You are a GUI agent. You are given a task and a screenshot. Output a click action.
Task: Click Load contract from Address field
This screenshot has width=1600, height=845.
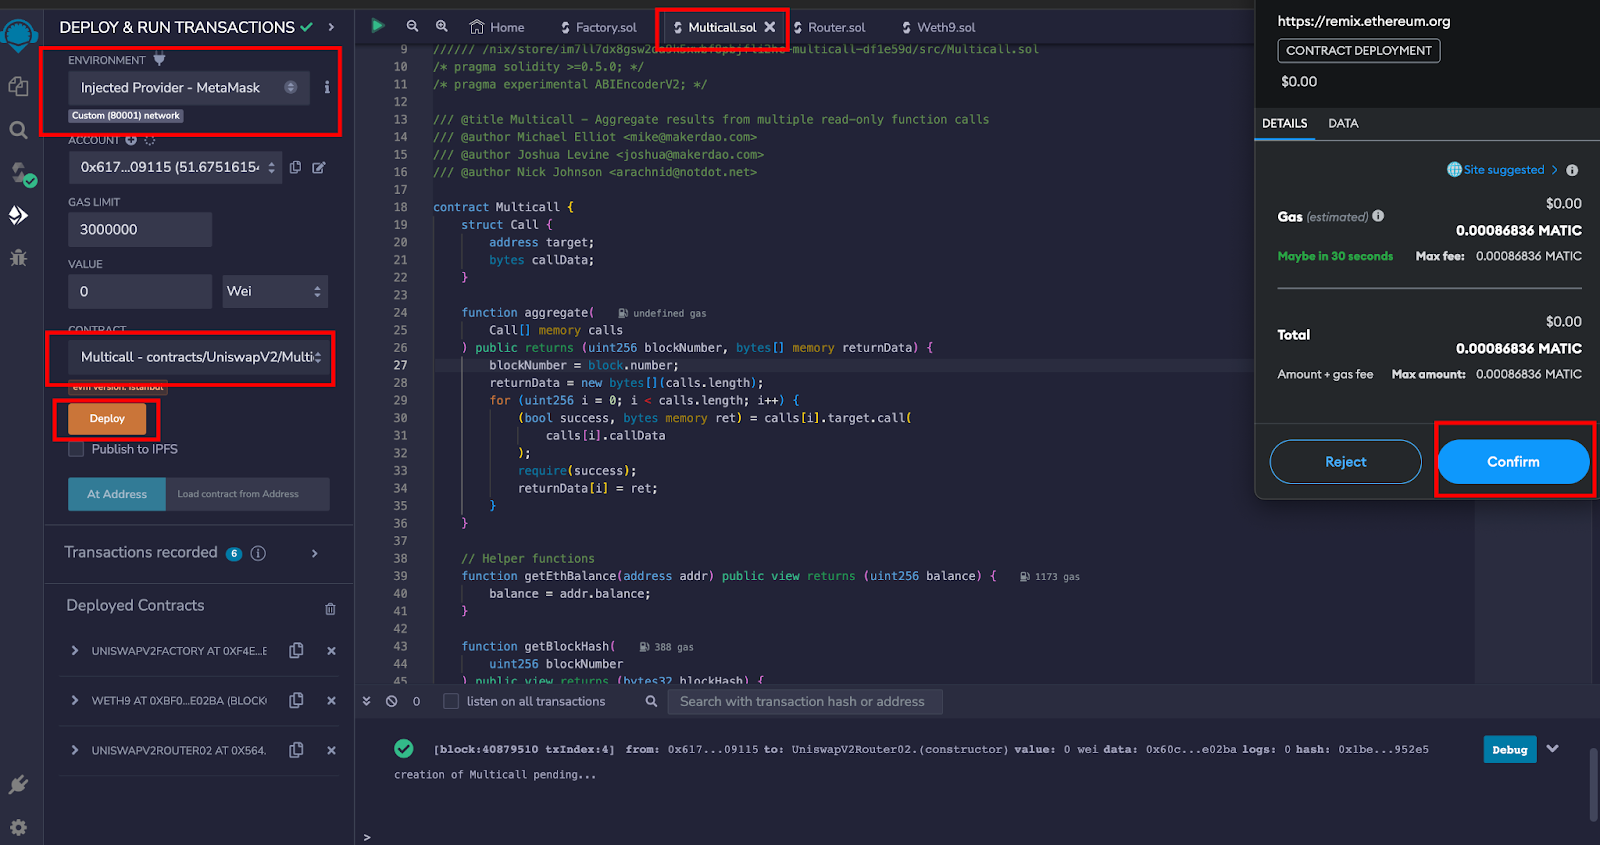coord(247,494)
